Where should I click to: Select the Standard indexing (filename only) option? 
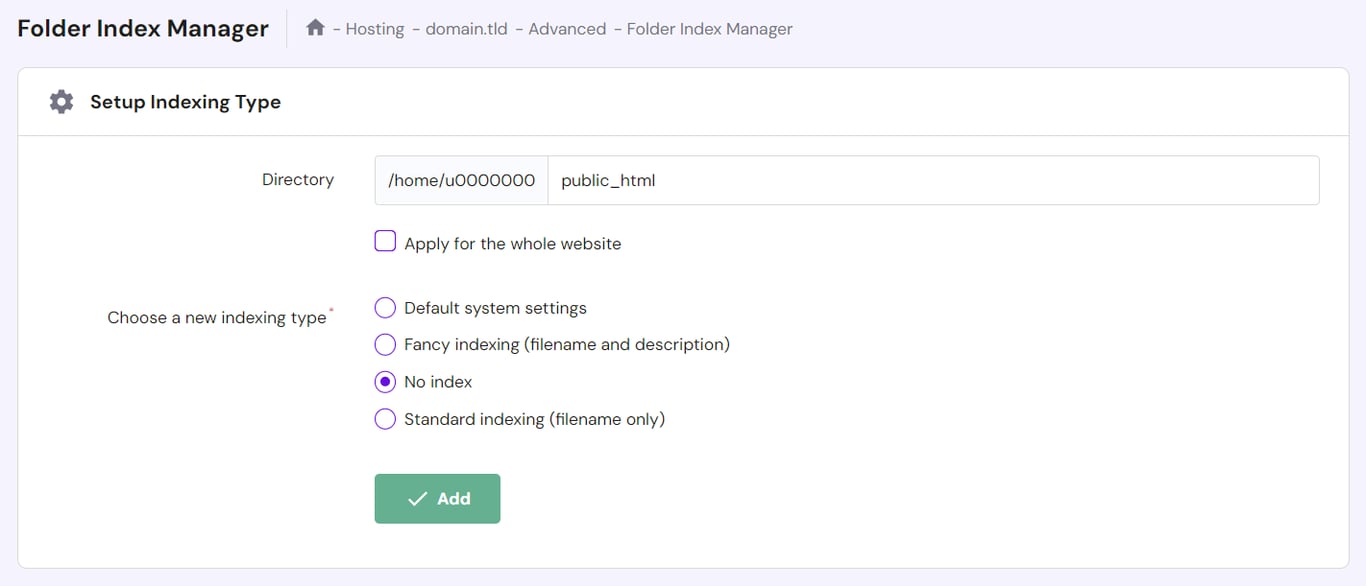point(385,418)
